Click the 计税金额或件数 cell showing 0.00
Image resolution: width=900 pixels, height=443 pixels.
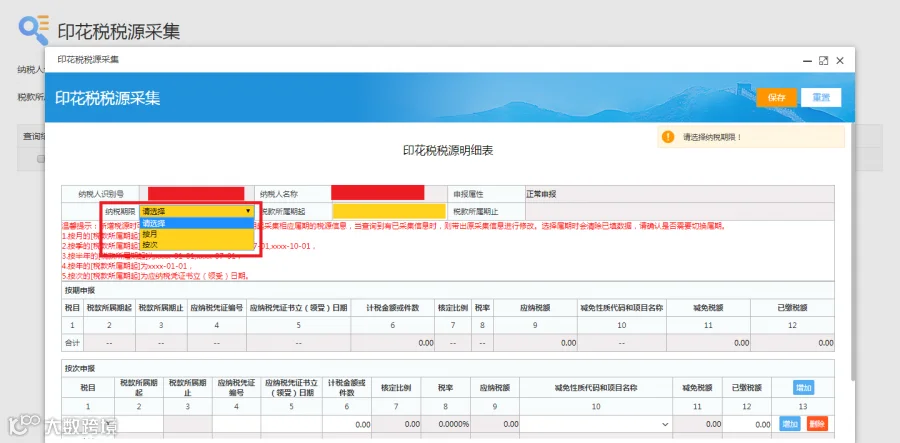click(x=346, y=425)
